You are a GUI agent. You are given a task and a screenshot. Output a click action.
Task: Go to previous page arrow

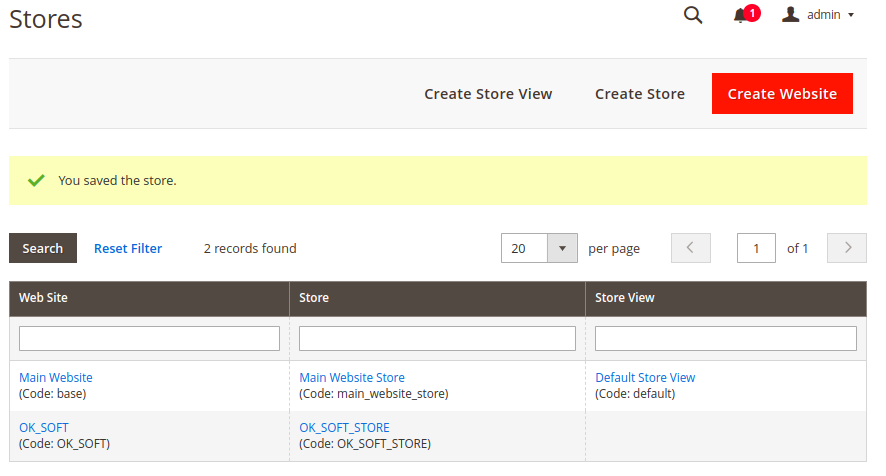690,248
